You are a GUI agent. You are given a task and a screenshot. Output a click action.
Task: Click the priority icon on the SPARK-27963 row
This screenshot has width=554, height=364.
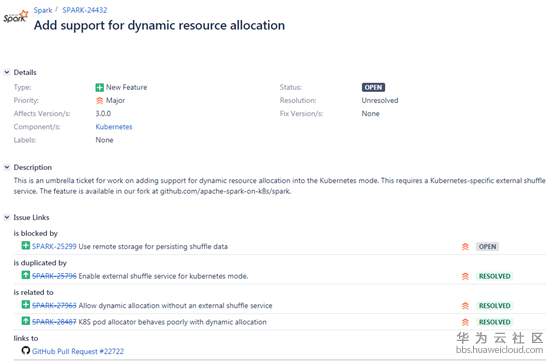click(x=465, y=306)
